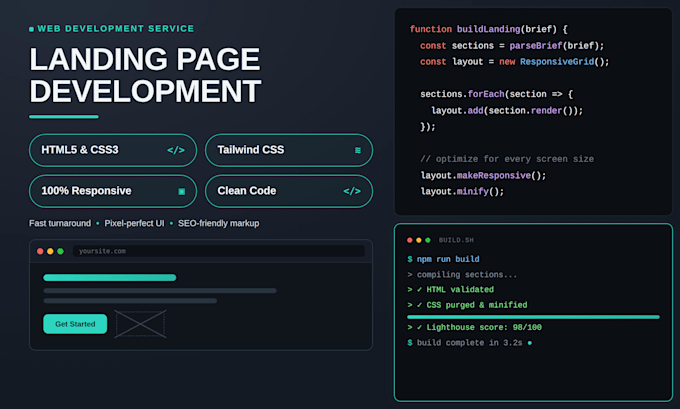Screen dimensions: 680x409
Task: Click the 'Fast turnaround' text
Action: click(60, 223)
